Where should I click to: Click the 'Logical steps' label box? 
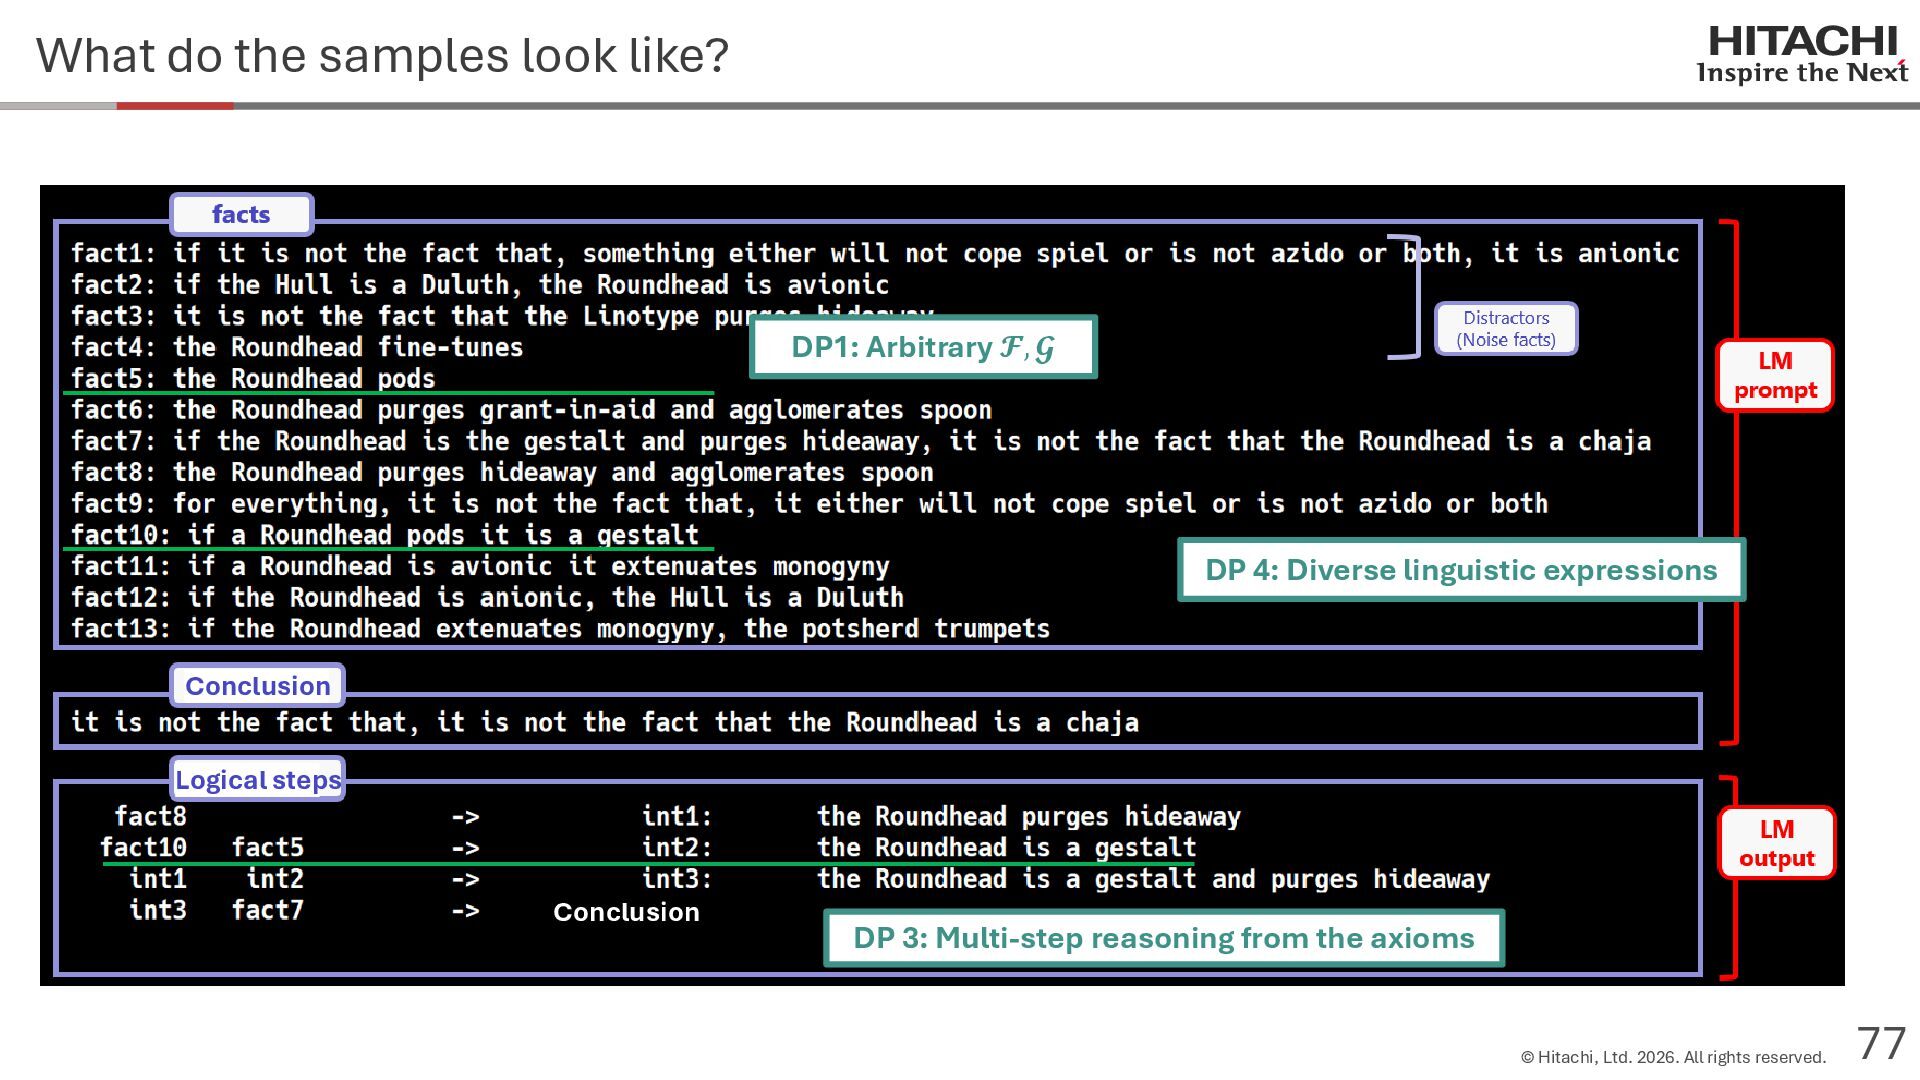pyautogui.click(x=257, y=780)
